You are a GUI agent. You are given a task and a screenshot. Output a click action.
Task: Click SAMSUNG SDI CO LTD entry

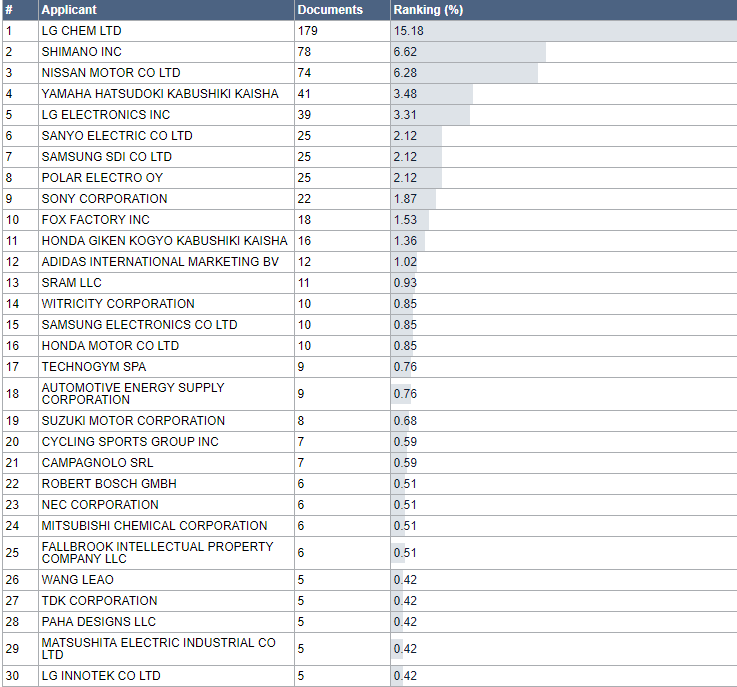107,157
